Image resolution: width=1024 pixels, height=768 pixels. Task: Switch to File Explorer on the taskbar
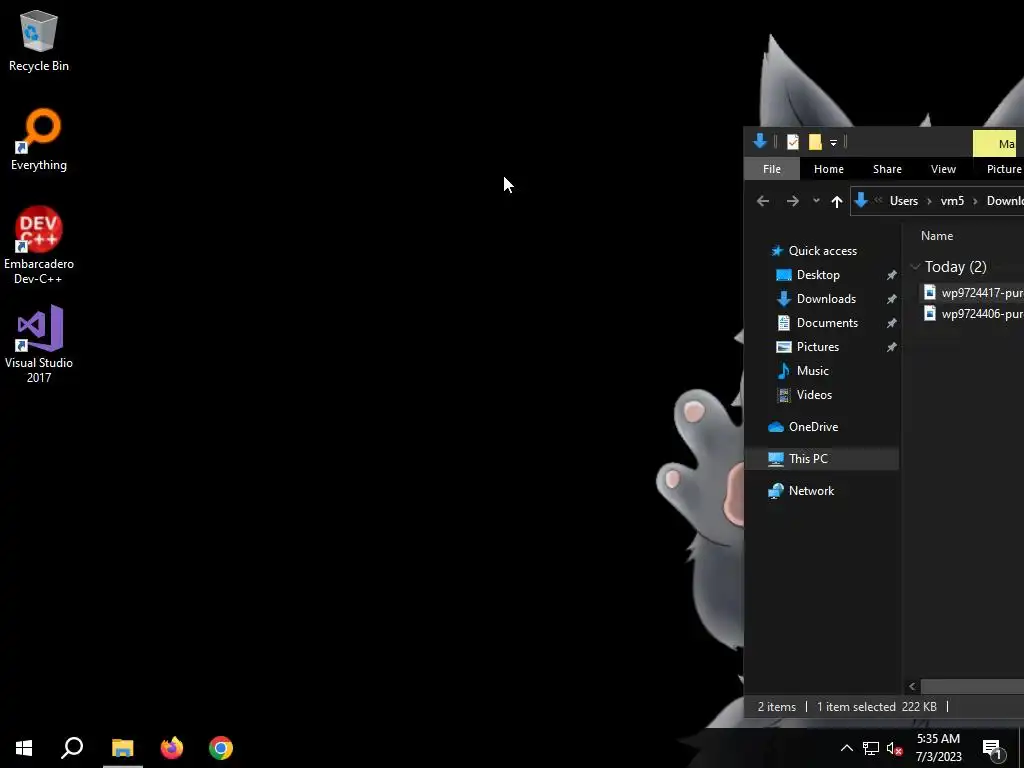coord(123,748)
